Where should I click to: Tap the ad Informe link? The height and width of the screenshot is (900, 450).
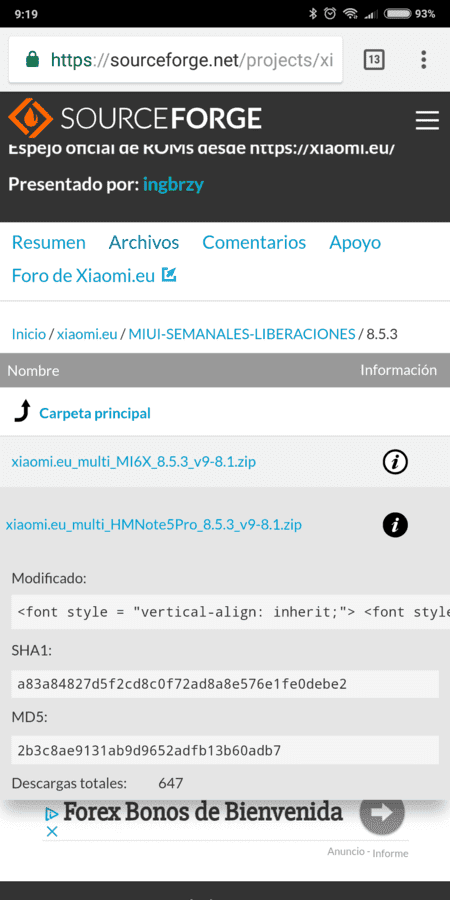click(390, 854)
